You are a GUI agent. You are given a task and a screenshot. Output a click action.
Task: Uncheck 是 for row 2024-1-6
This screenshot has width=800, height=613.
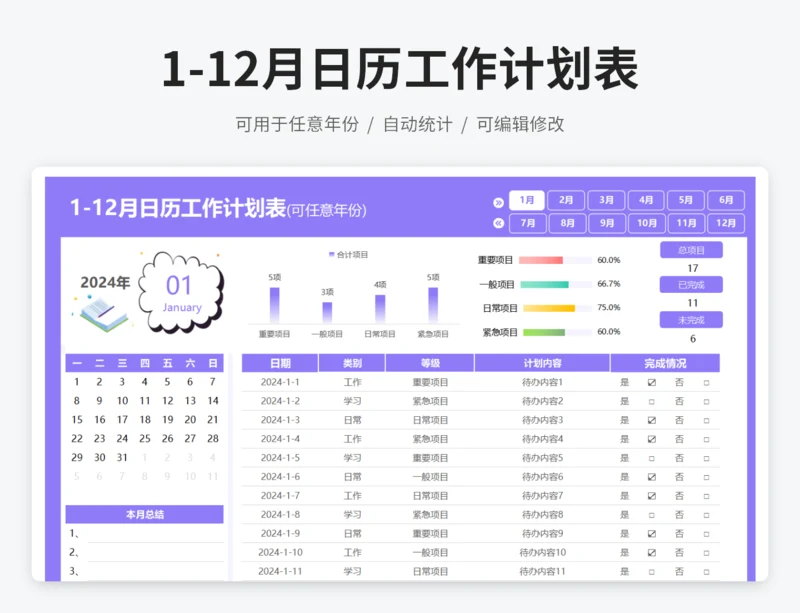click(652, 477)
